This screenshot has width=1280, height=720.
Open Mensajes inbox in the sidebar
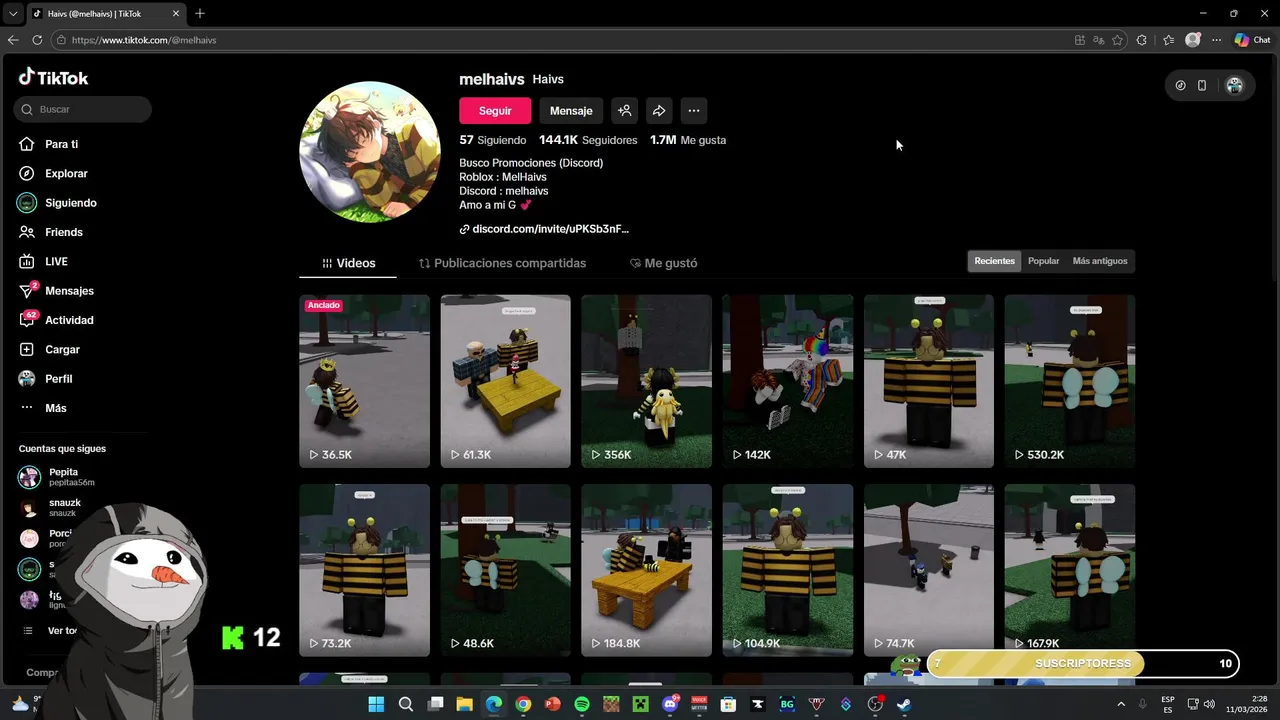pyautogui.click(x=56, y=291)
